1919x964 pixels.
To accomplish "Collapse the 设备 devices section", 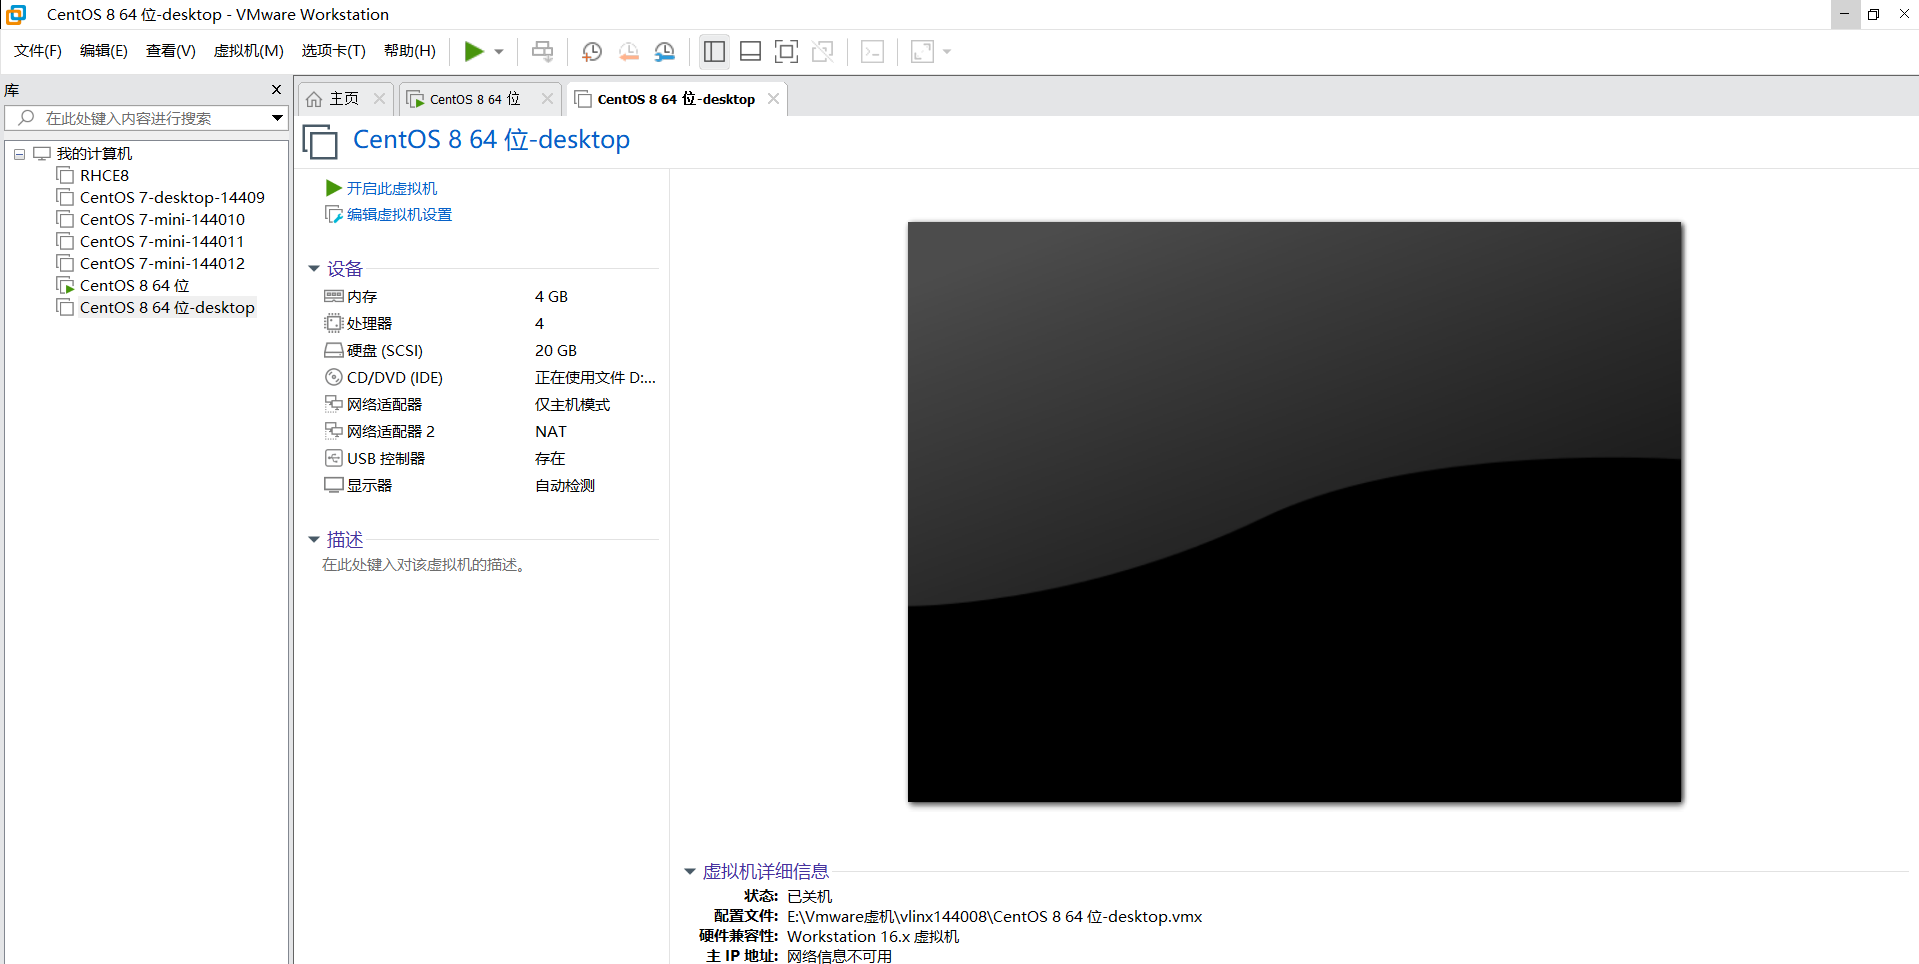I will pos(314,268).
